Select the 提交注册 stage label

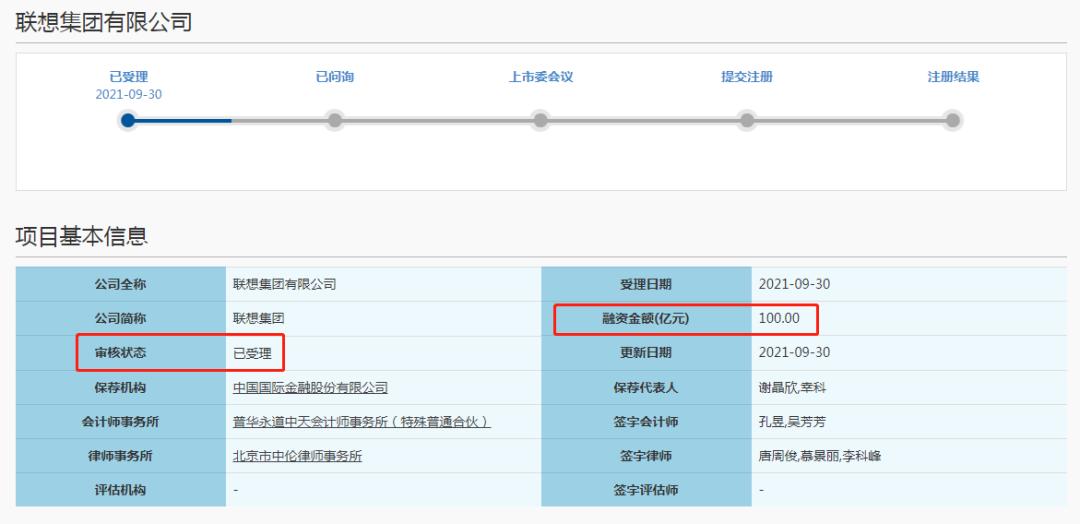click(x=747, y=77)
